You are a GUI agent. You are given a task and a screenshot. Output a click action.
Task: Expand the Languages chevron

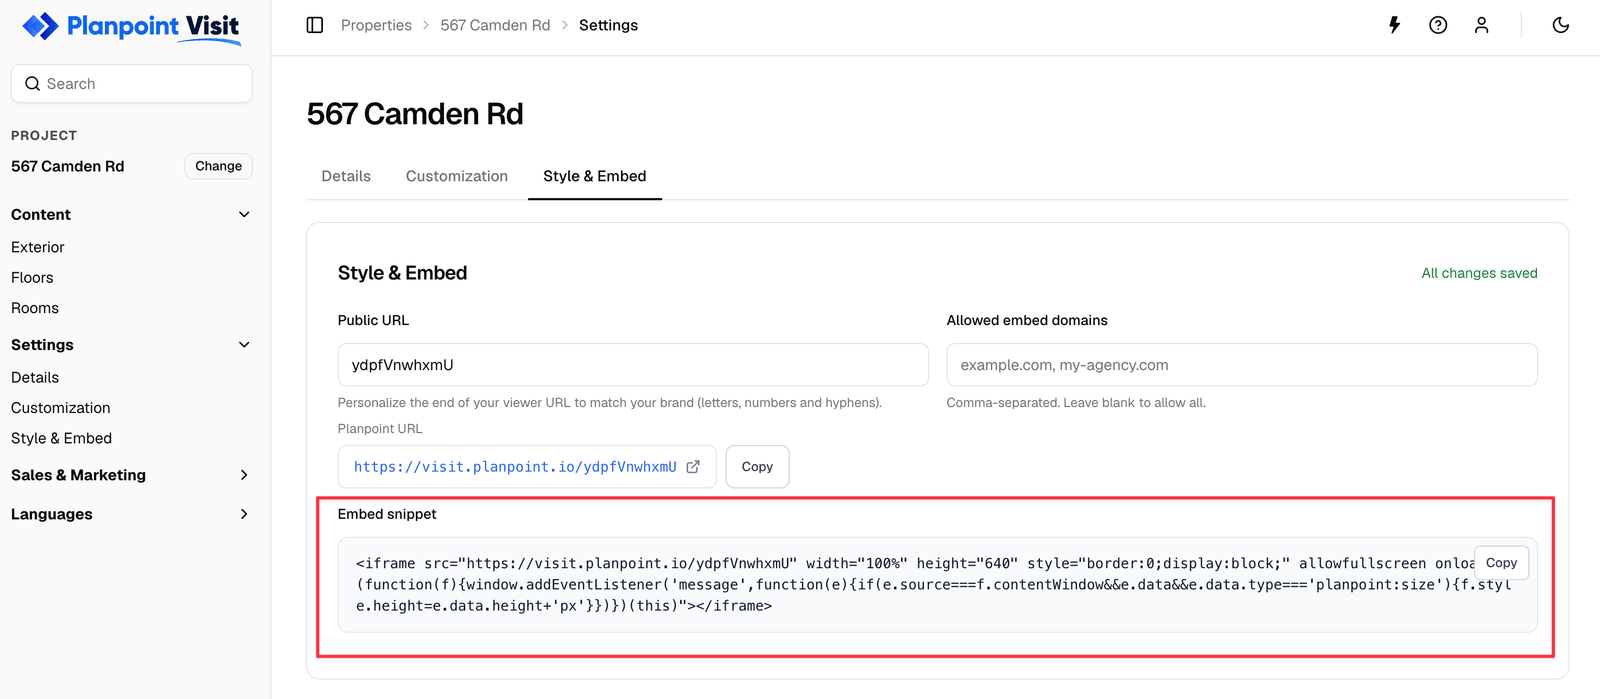pyautogui.click(x=244, y=514)
